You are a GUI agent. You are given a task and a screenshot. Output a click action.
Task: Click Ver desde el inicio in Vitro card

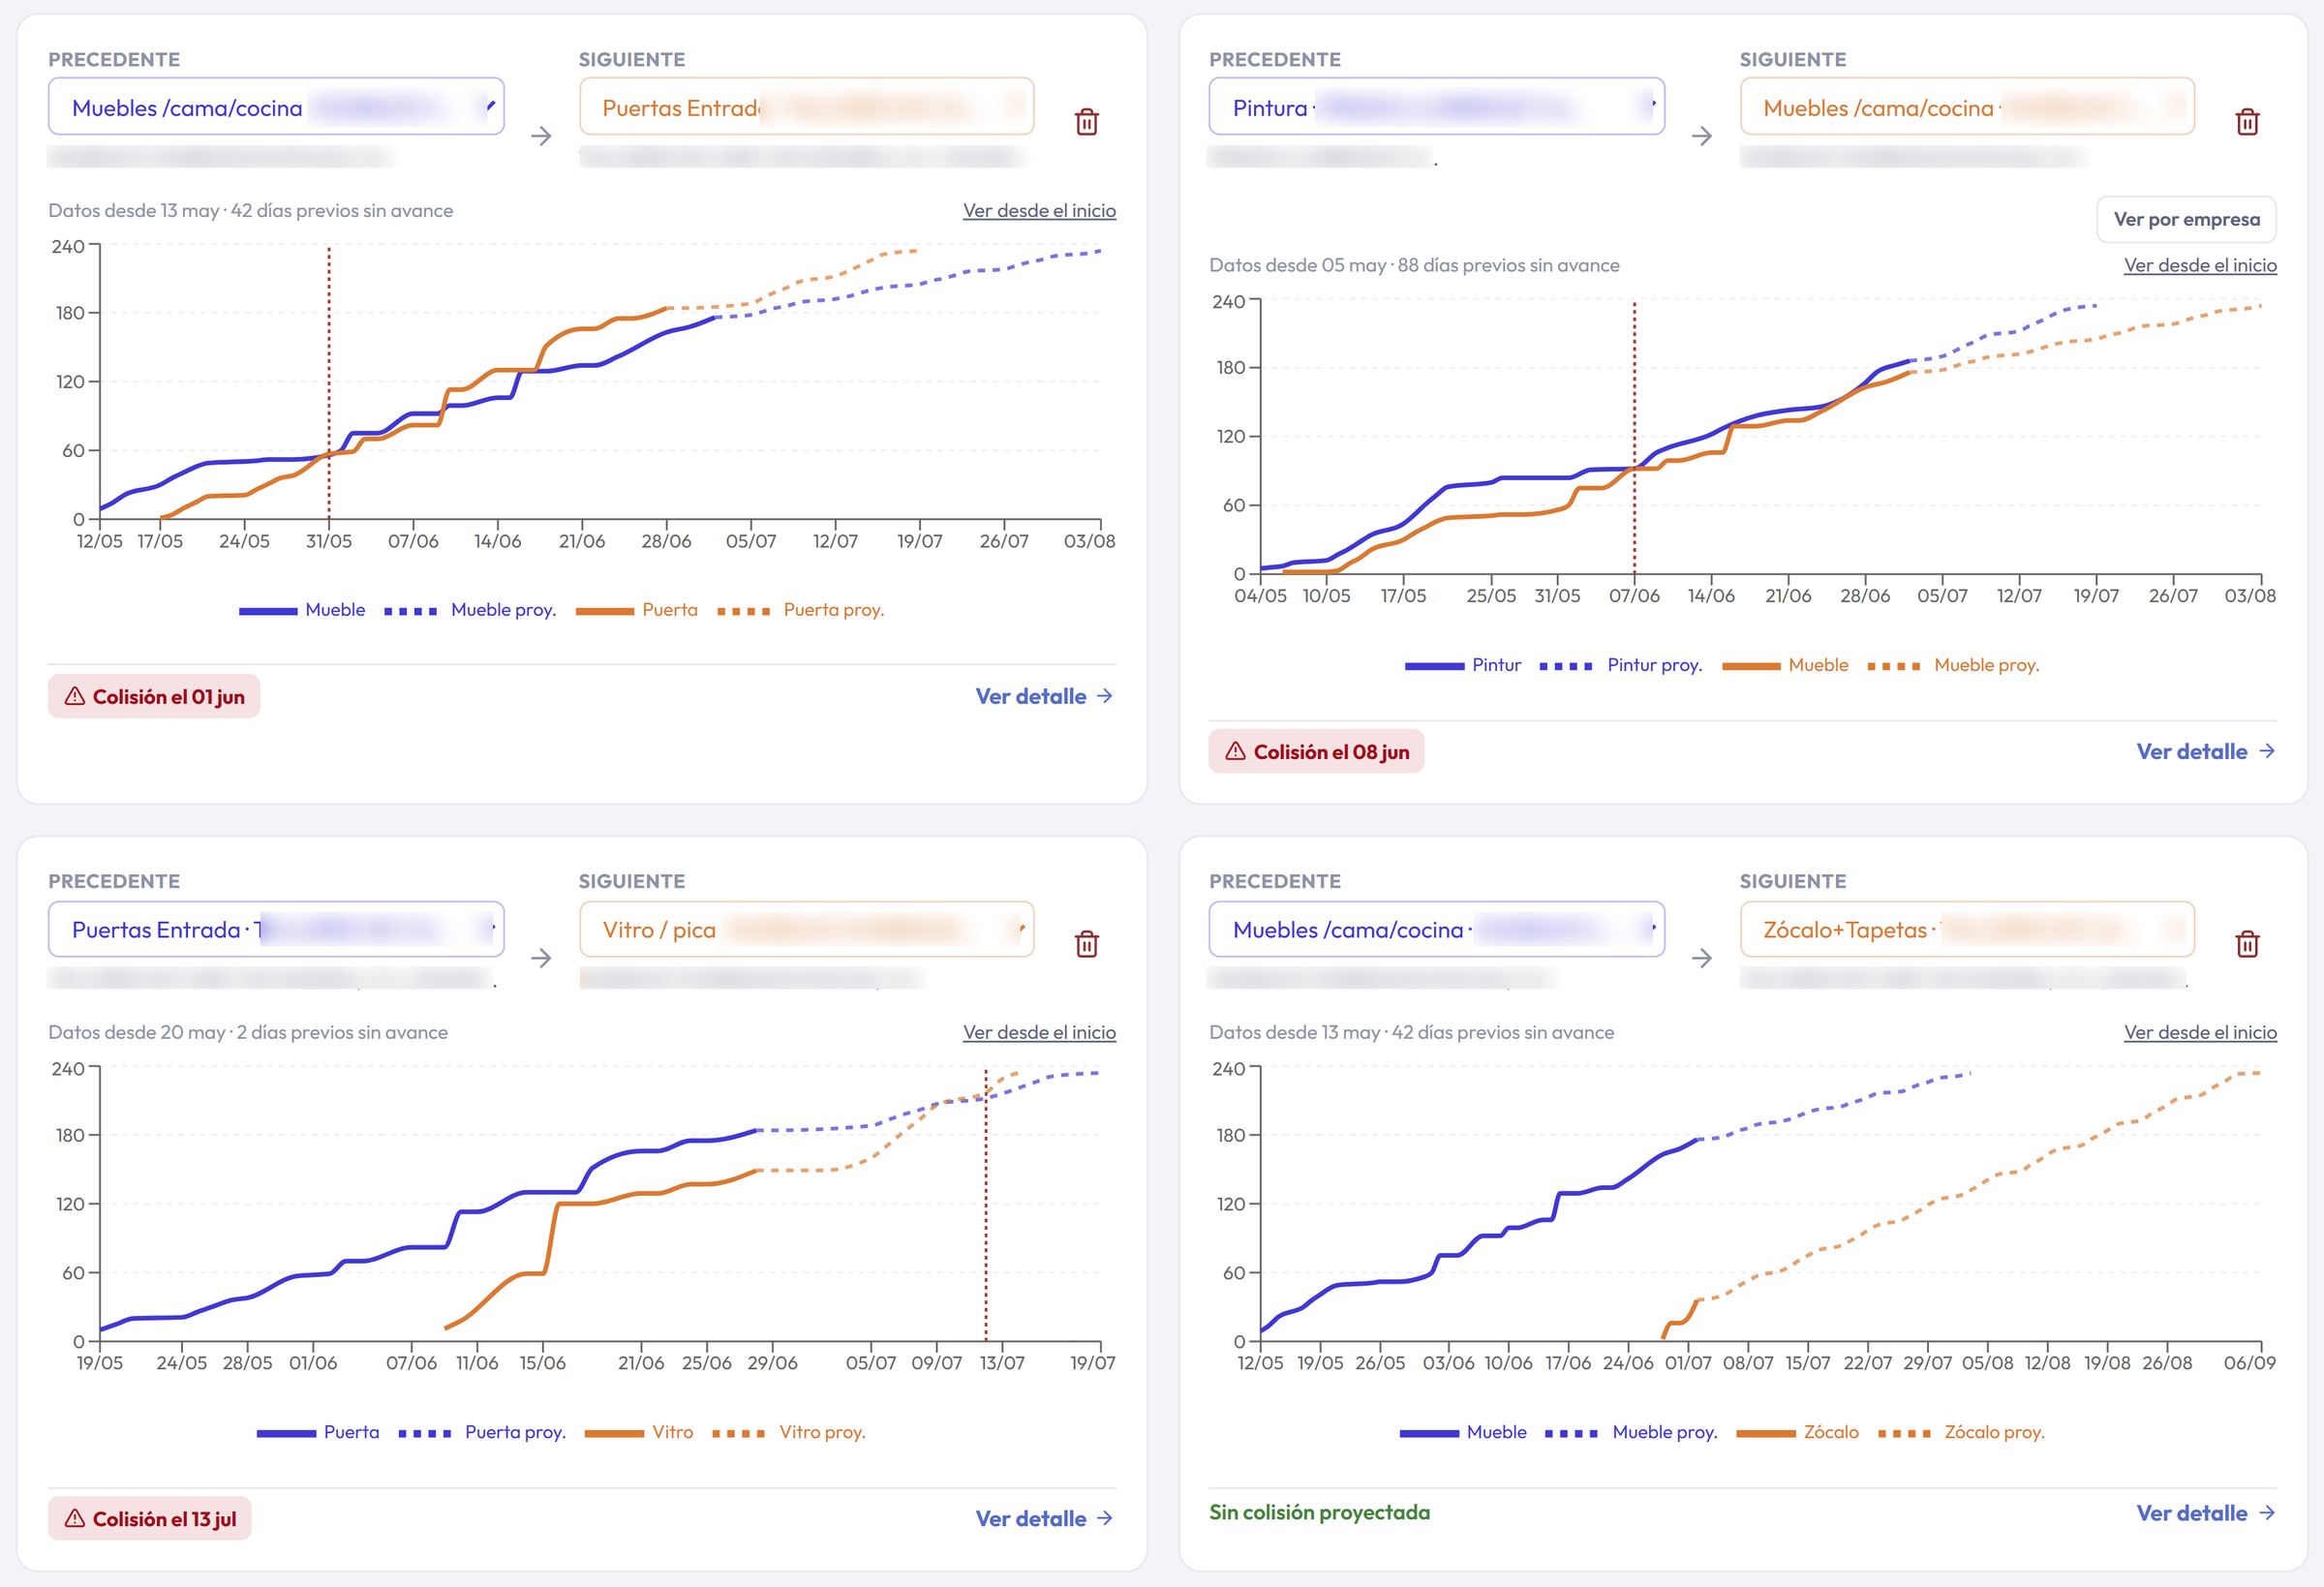(x=1039, y=1032)
